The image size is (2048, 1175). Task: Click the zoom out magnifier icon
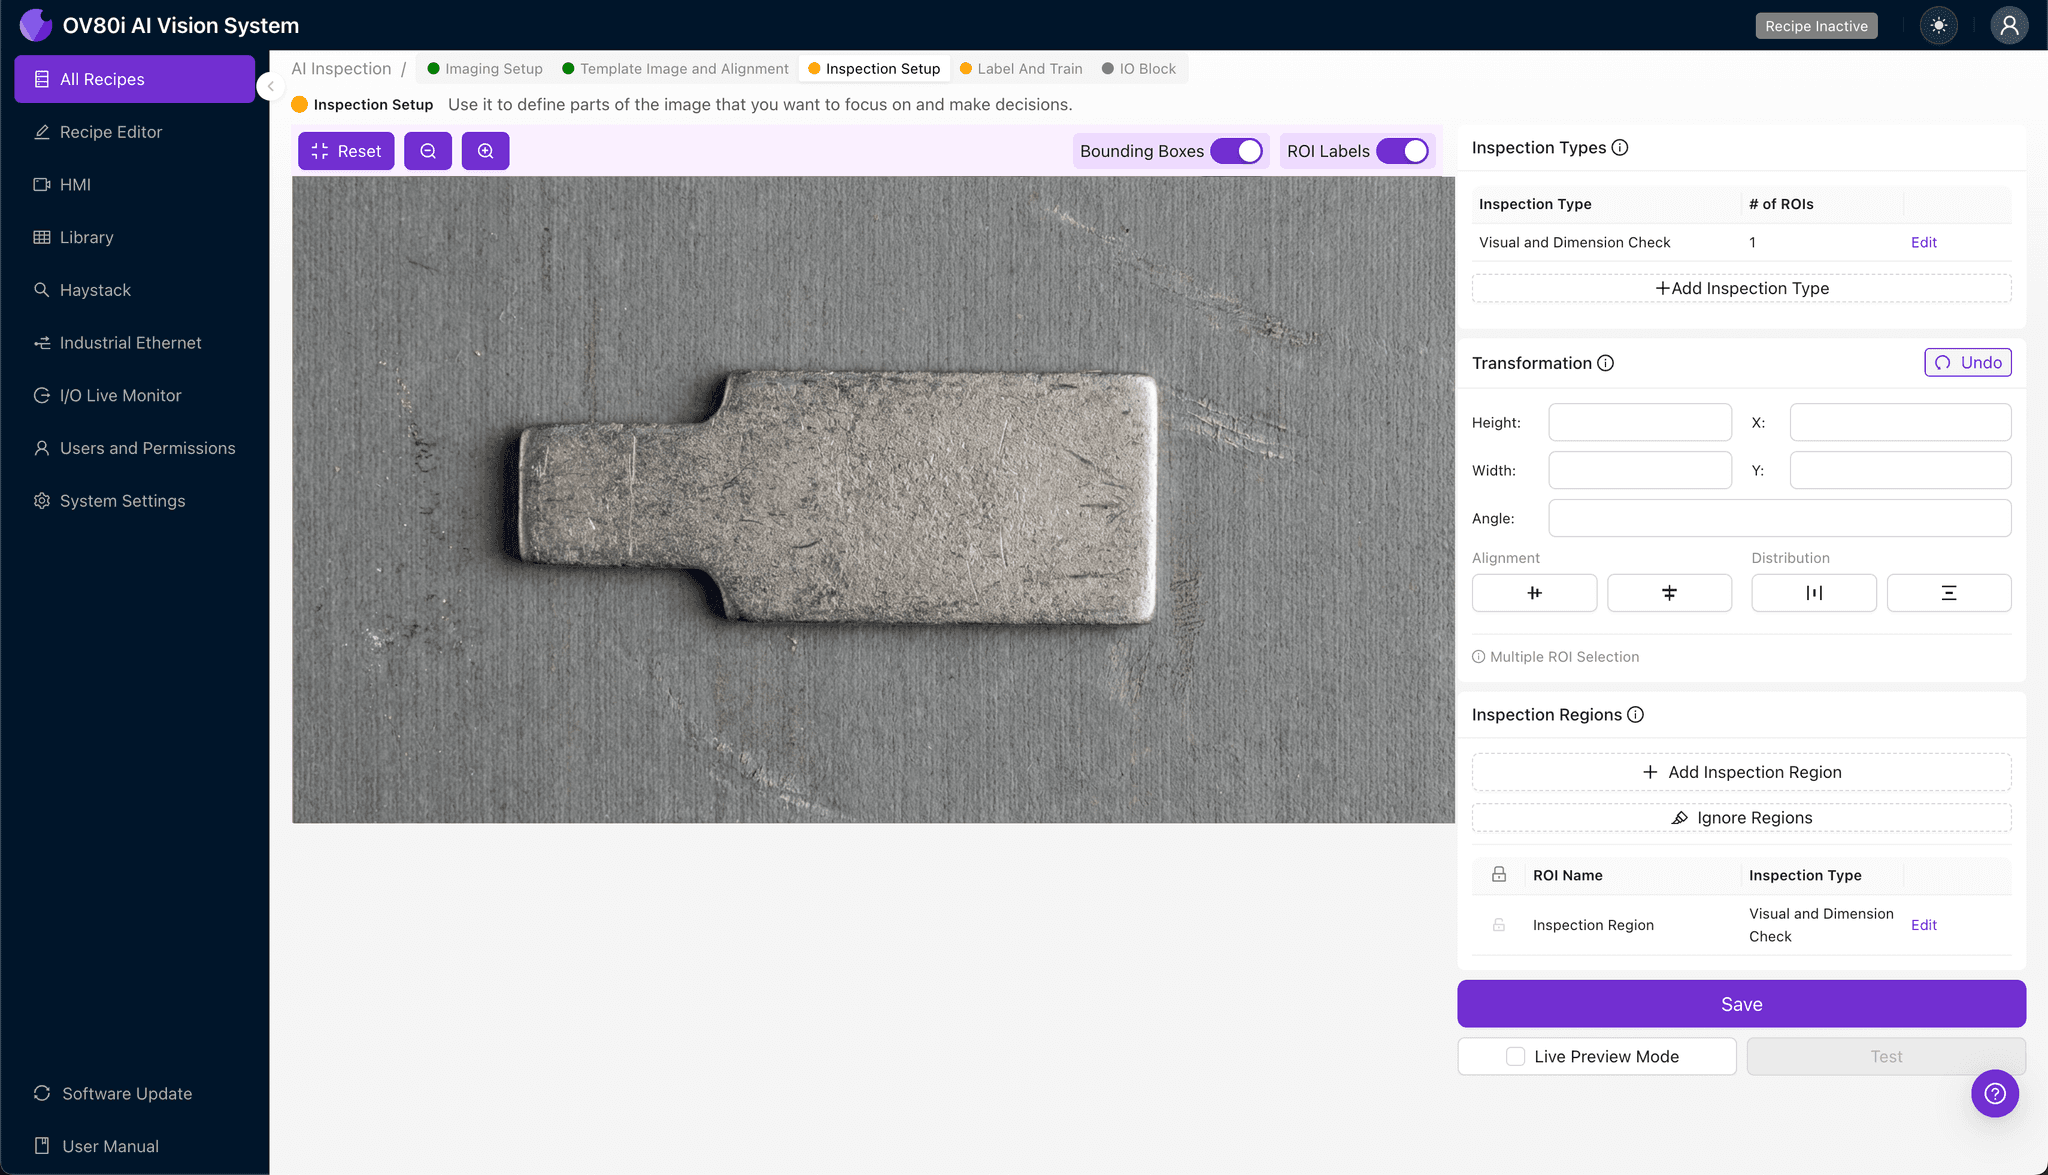pyautogui.click(x=428, y=151)
